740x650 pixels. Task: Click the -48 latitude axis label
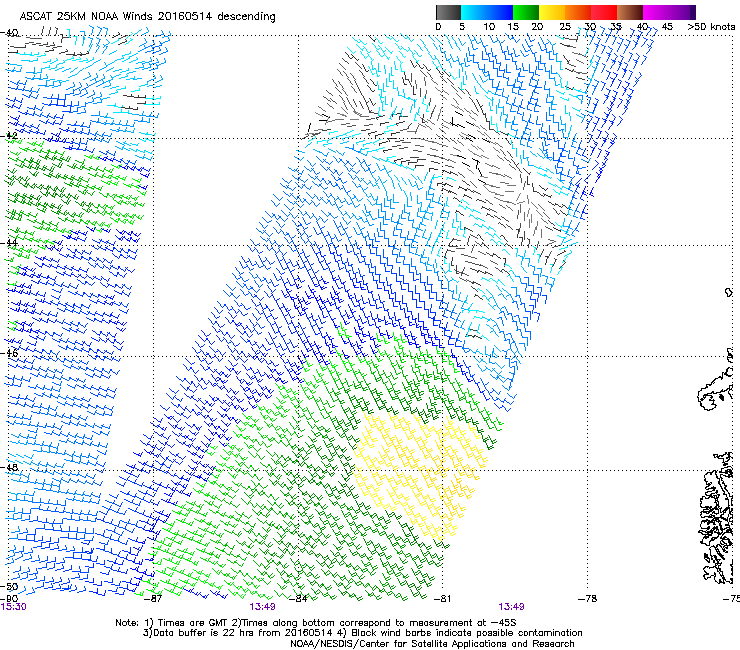10,467
